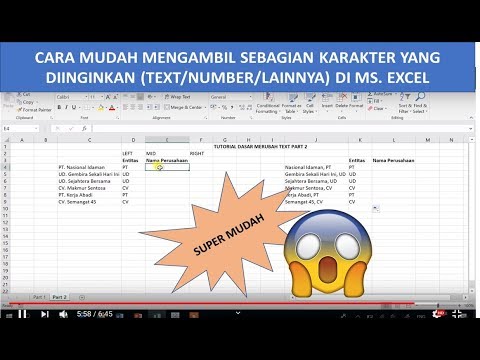Open Cell Styles gallery
This screenshot has height=360, width=480.
tap(309, 103)
